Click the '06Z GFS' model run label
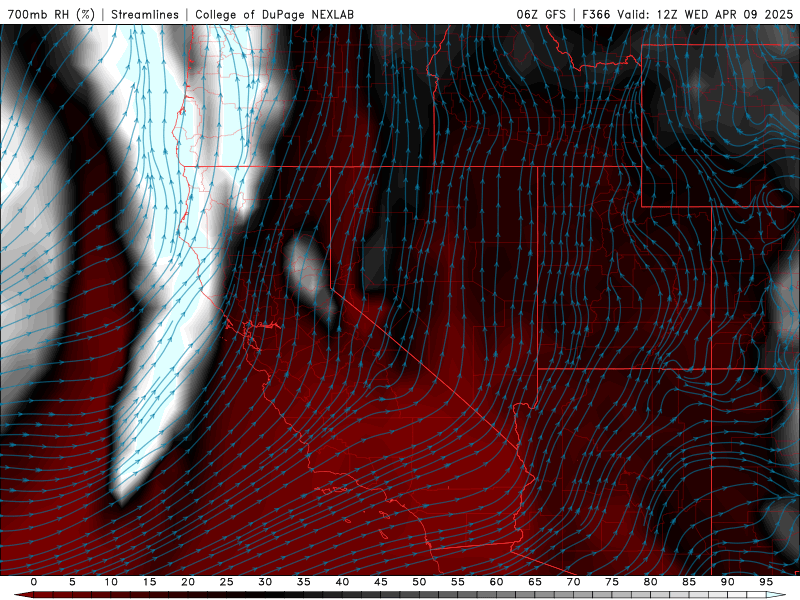The width and height of the screenshot is (800, 600). point(541,15)
